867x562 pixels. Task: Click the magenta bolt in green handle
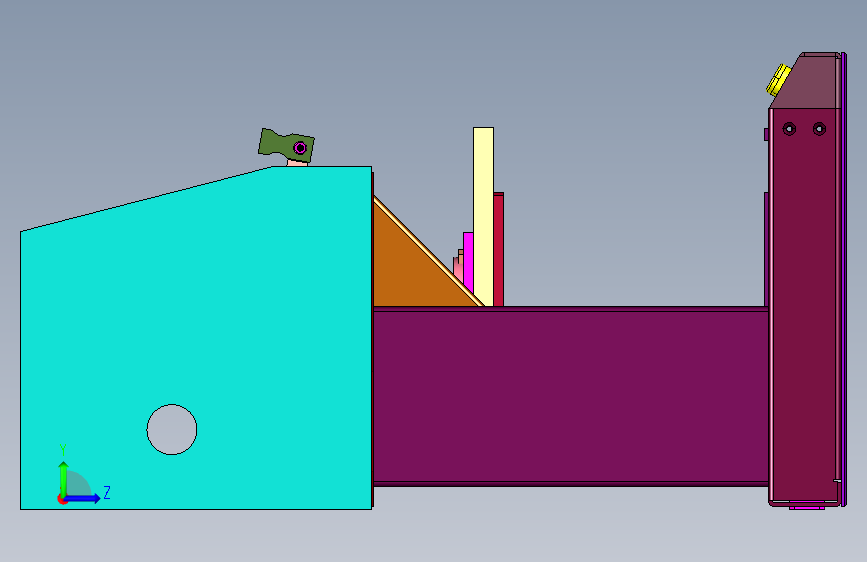300,148
